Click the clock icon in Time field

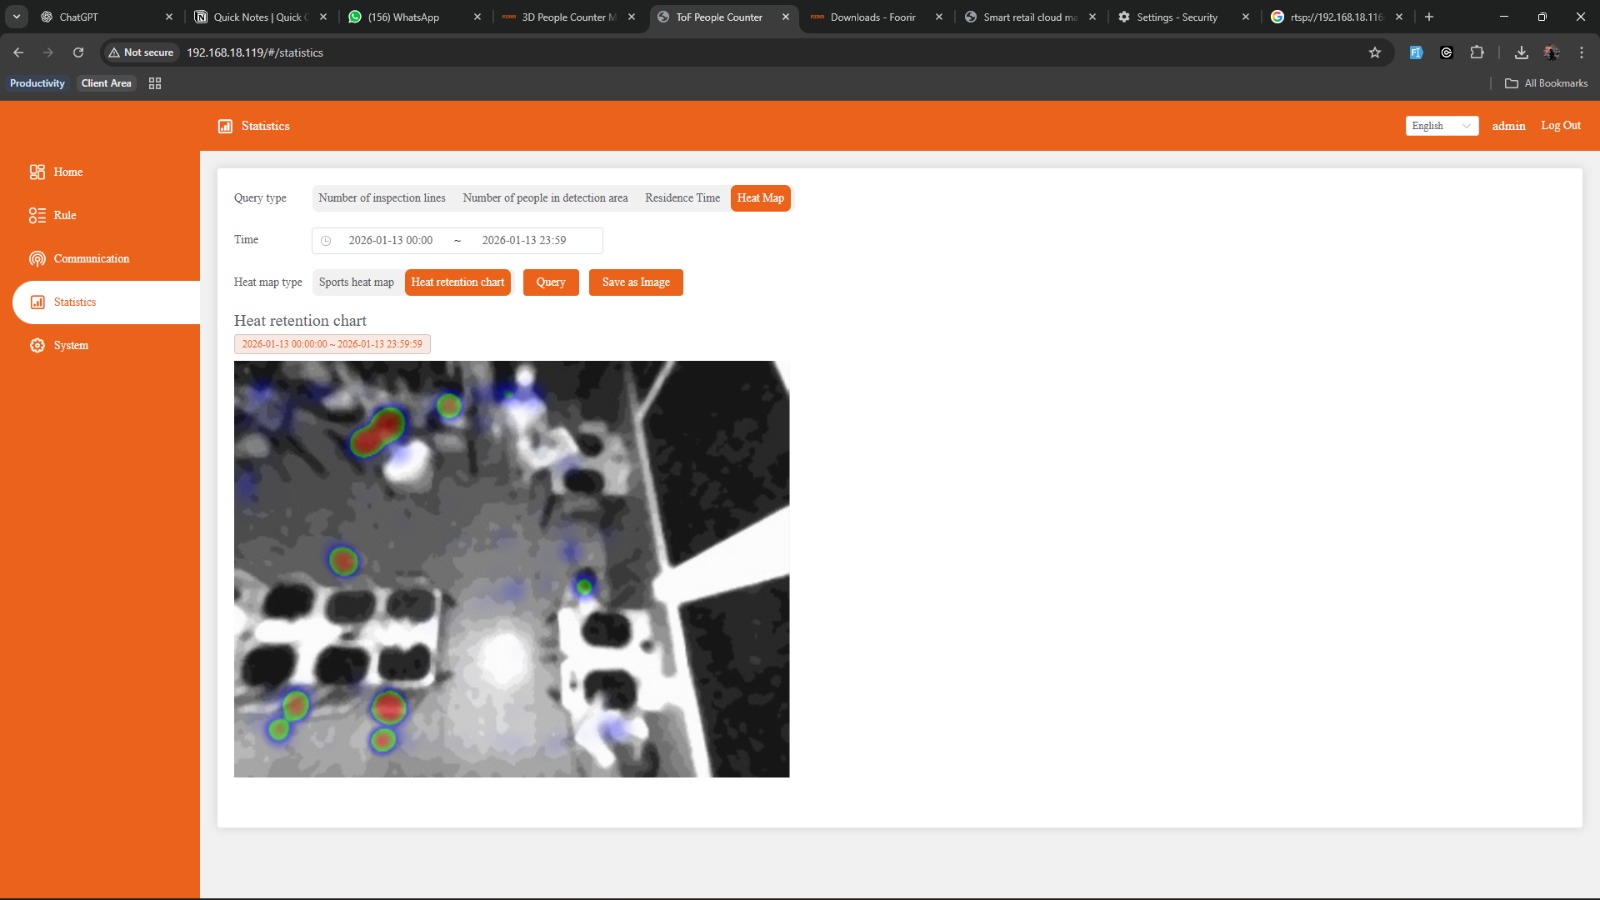coord(326,241)
